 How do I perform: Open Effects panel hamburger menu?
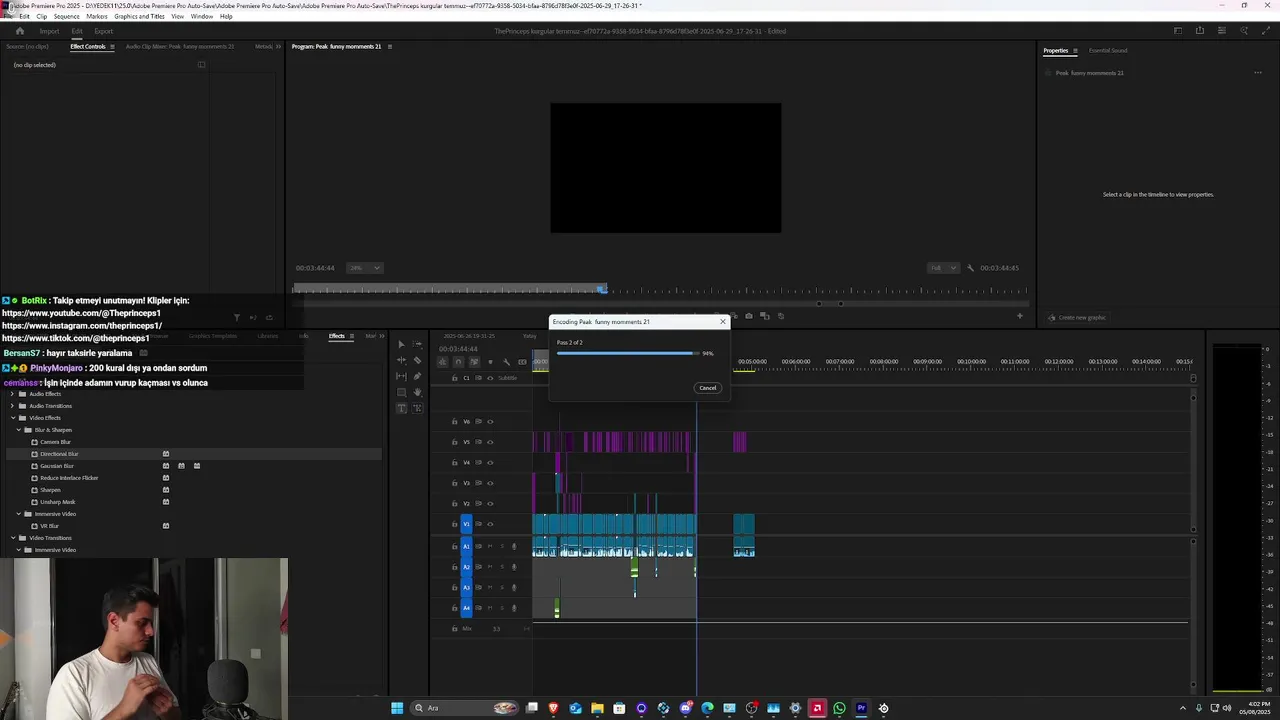coord(351,336)
